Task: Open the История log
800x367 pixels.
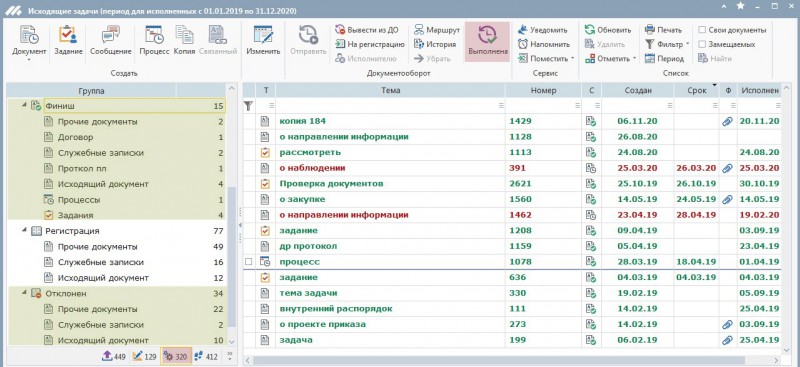Action: click(435, 44)
